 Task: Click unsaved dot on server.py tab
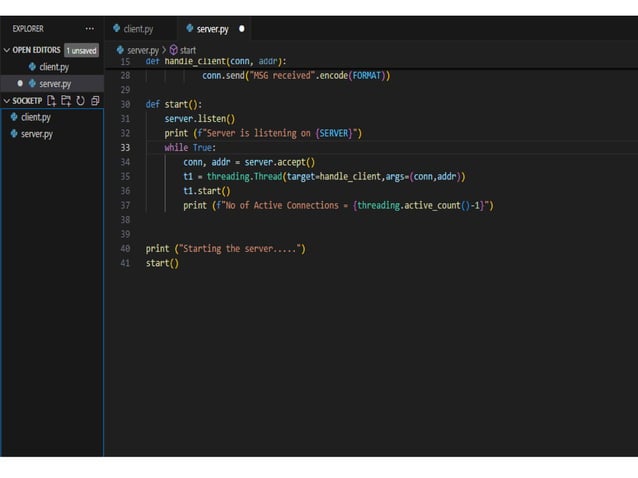[242, 29]
